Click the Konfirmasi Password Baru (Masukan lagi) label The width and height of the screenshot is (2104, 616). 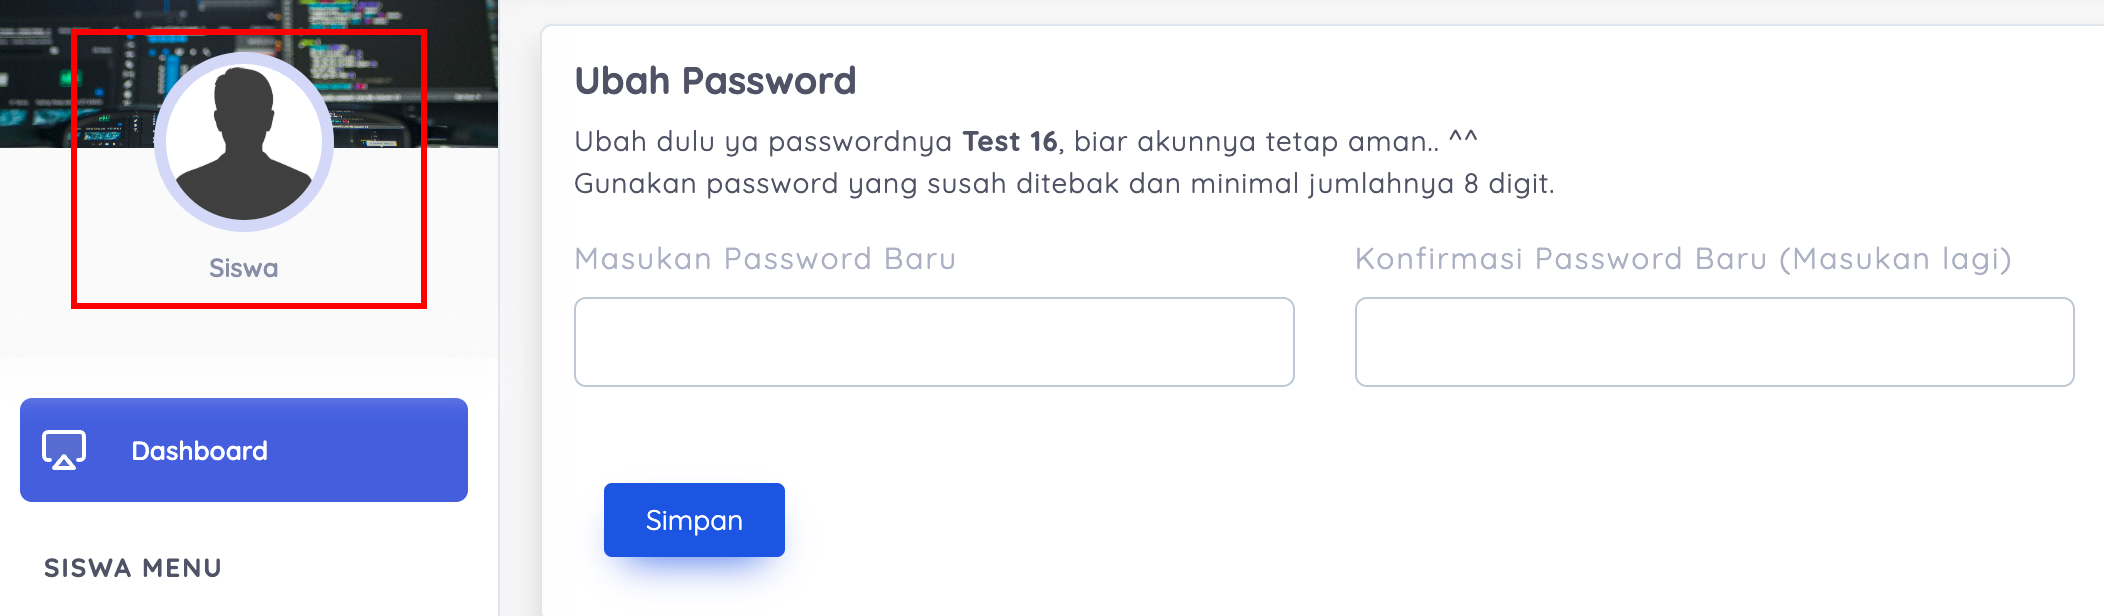tap(1683, 259)
